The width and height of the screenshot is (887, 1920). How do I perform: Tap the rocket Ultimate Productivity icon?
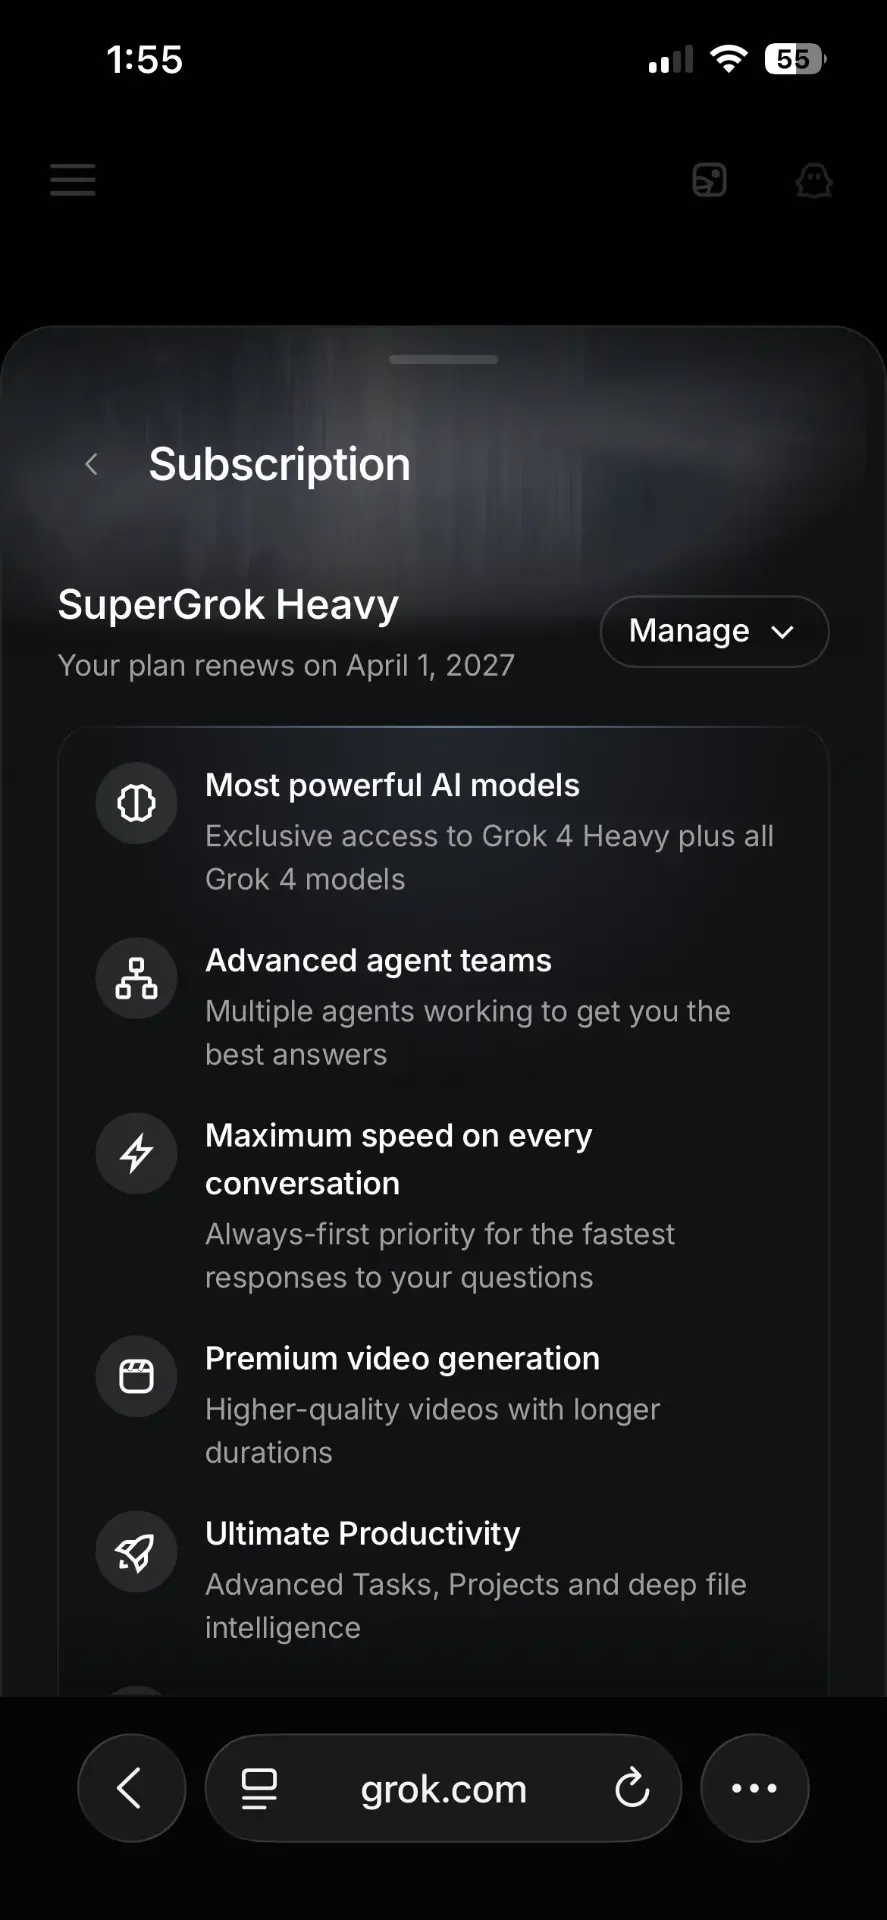(x=137, y=1551)
